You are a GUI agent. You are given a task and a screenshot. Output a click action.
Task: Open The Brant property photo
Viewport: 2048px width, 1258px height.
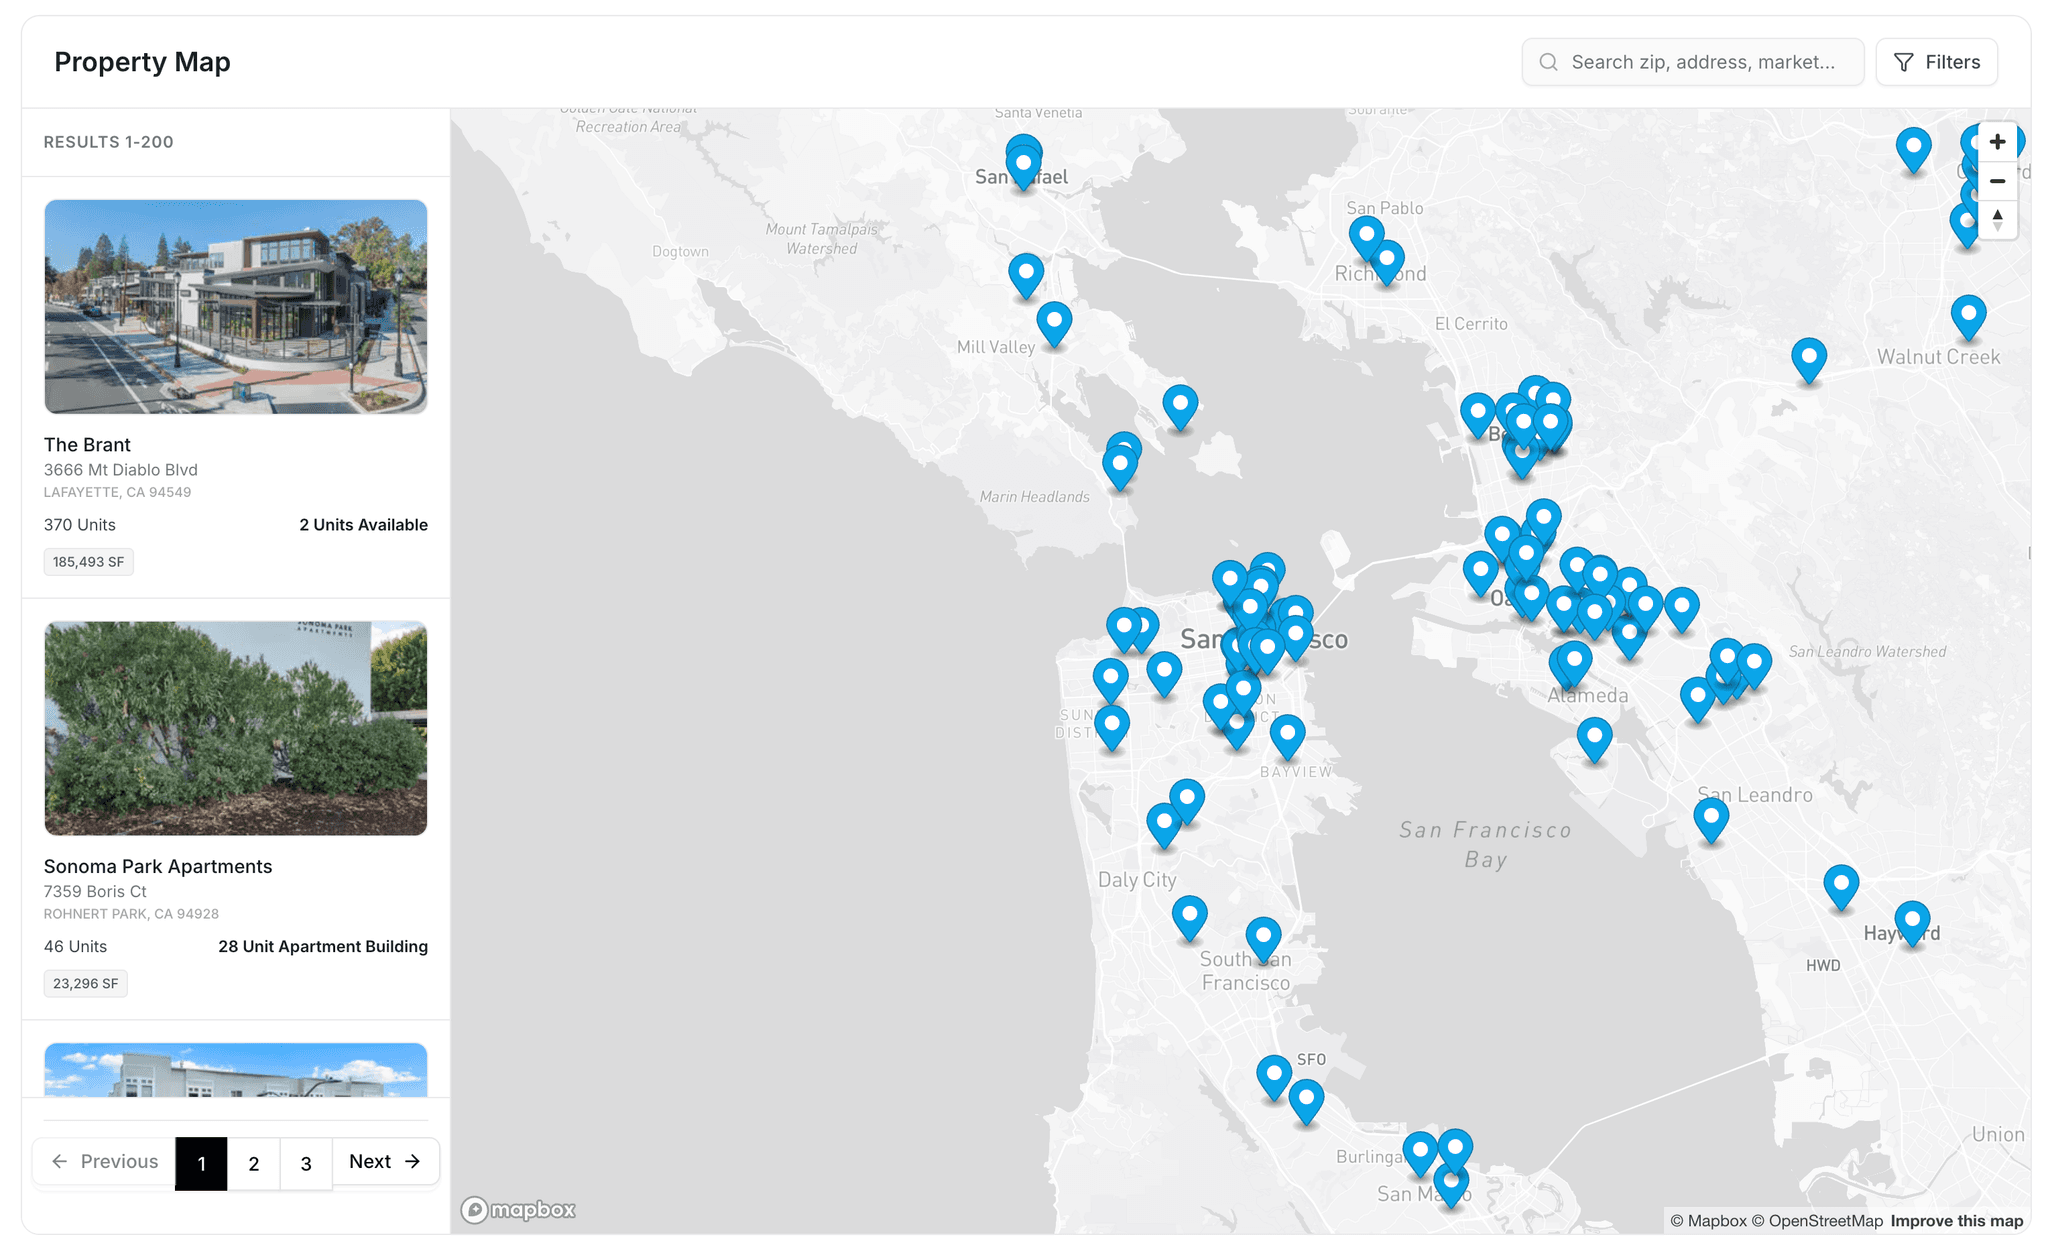coord(236,307)
